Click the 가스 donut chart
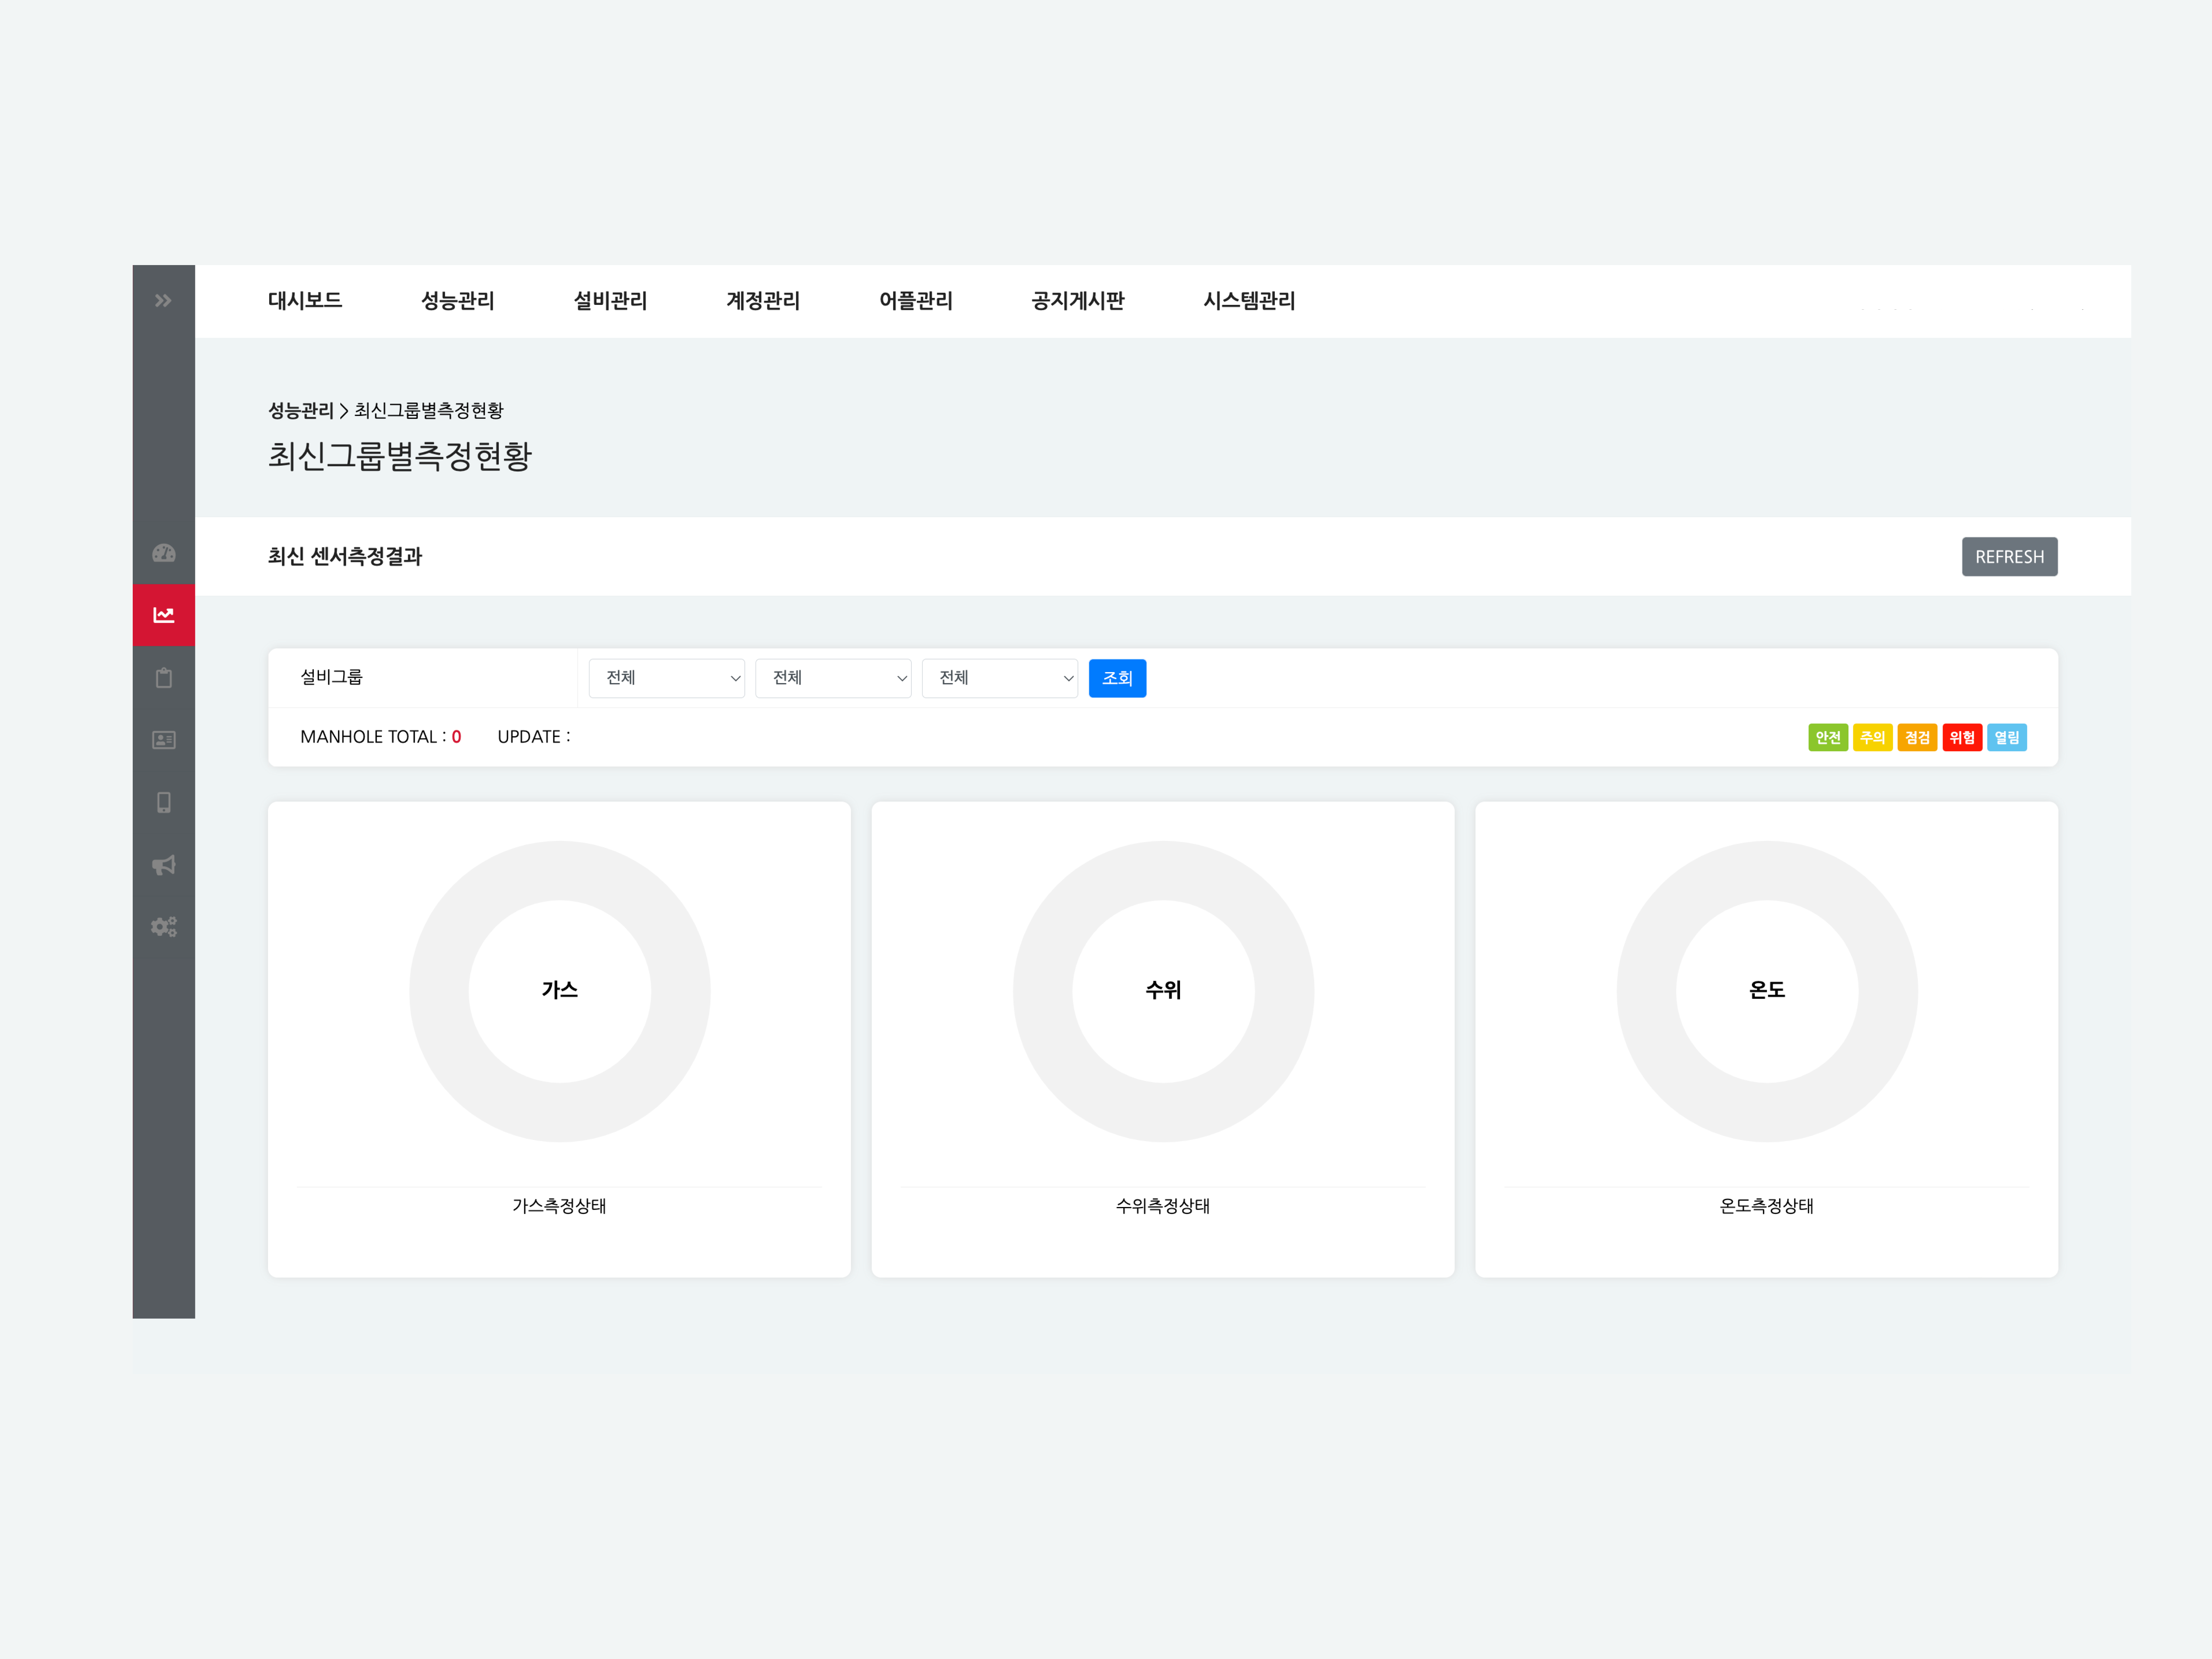This screenshot has height=1659, width=2212. click(x=560, y=991)
